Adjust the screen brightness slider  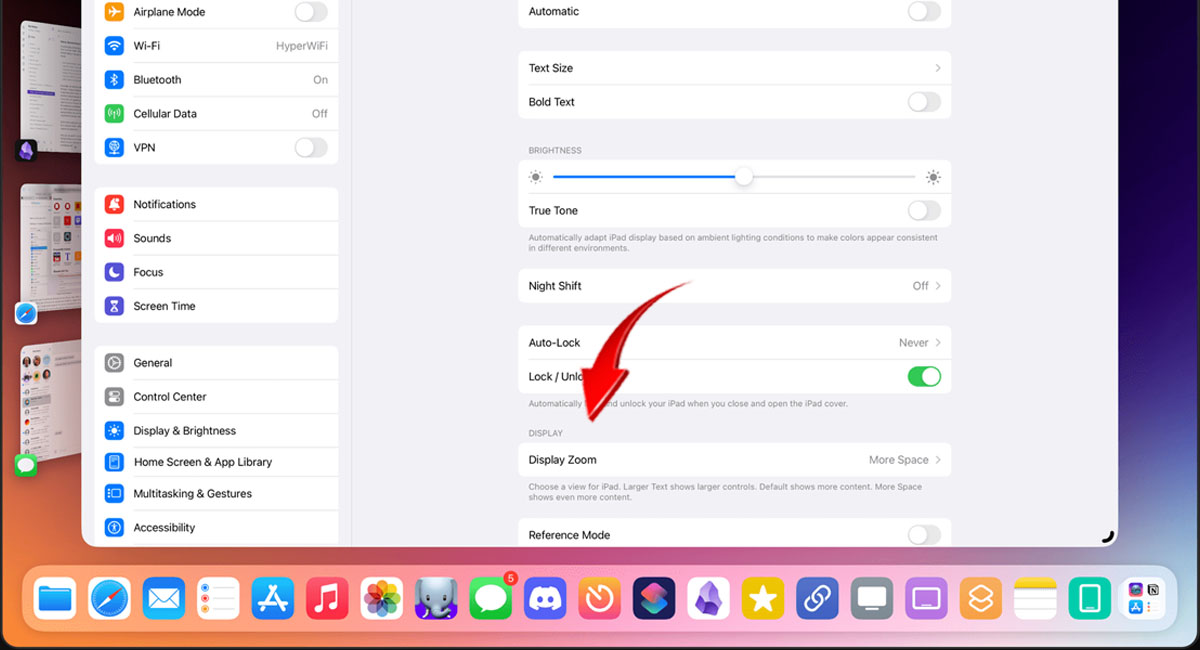pyautogui.click(x=744, y=176)
